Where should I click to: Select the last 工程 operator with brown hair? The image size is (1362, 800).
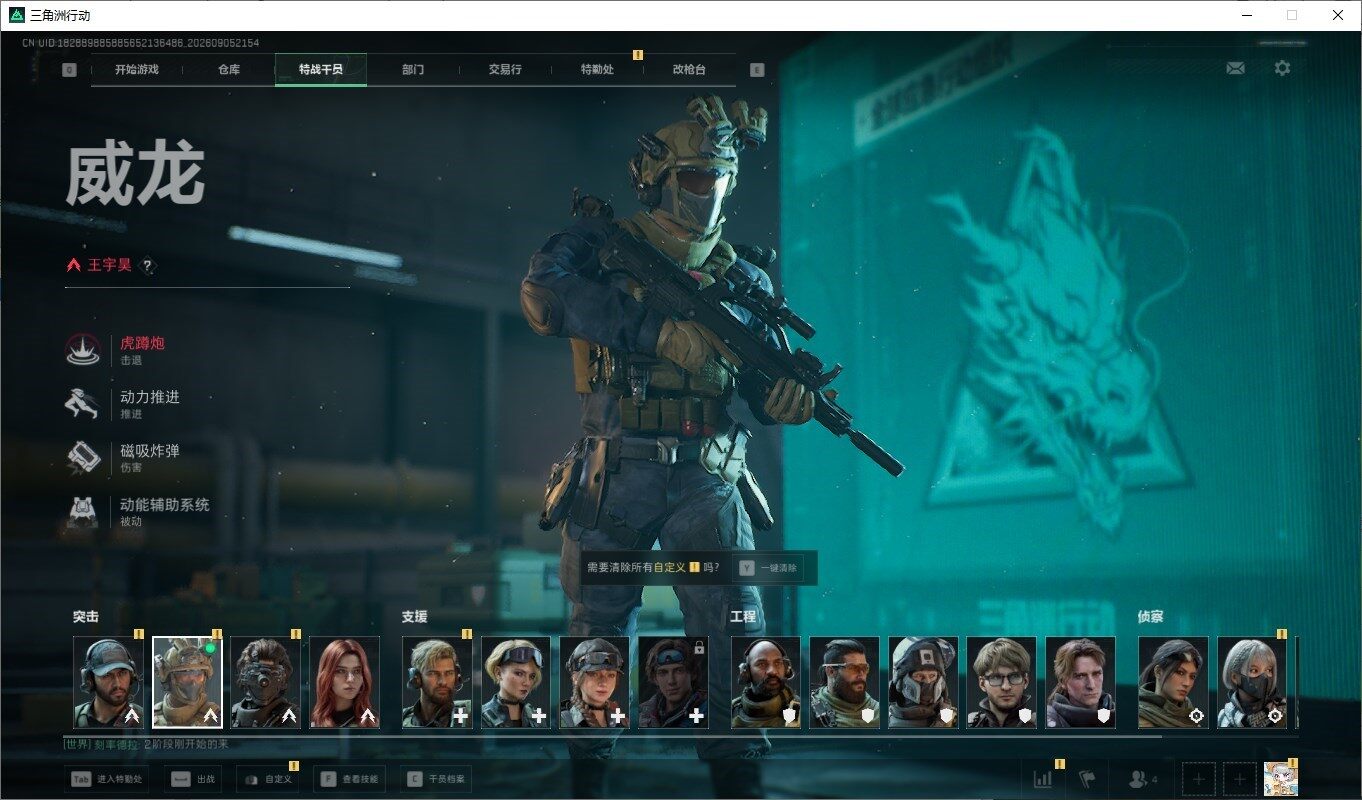1082,682
